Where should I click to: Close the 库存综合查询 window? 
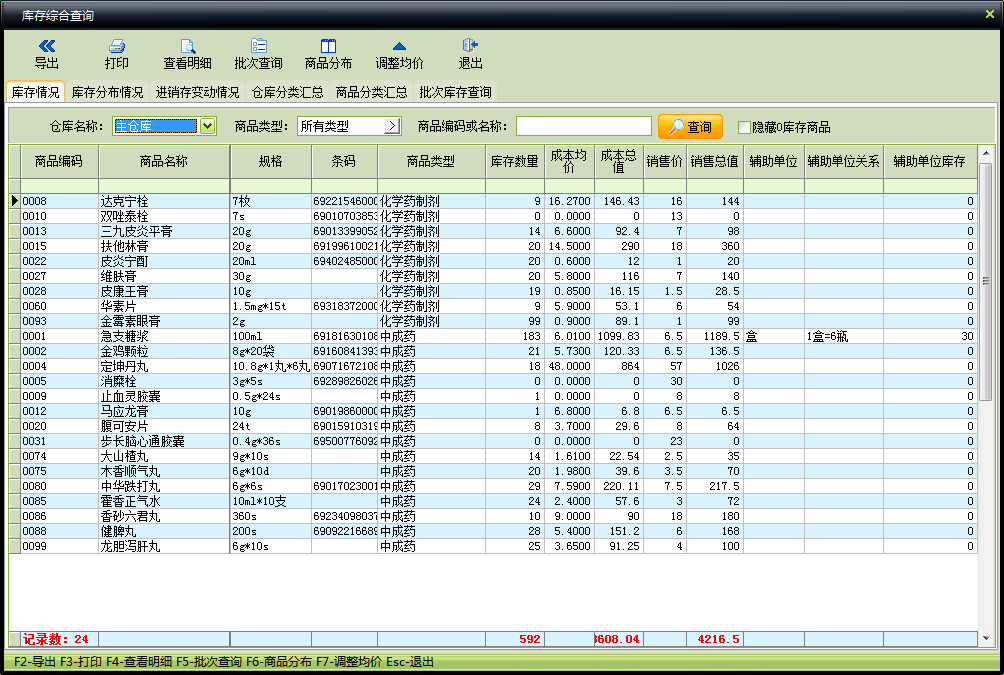coord(990,13)
